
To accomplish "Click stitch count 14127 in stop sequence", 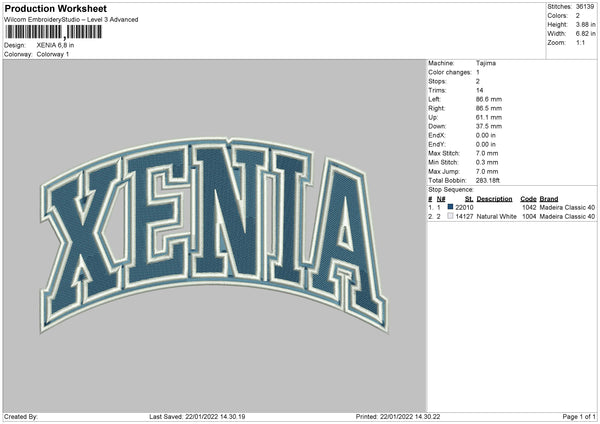I will click(464, 217).
